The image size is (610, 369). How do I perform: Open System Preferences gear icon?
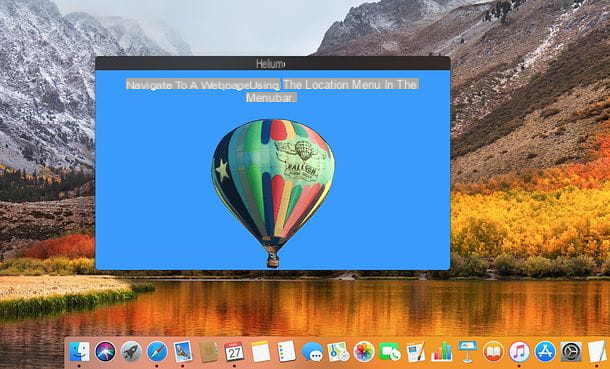[571, 351]
